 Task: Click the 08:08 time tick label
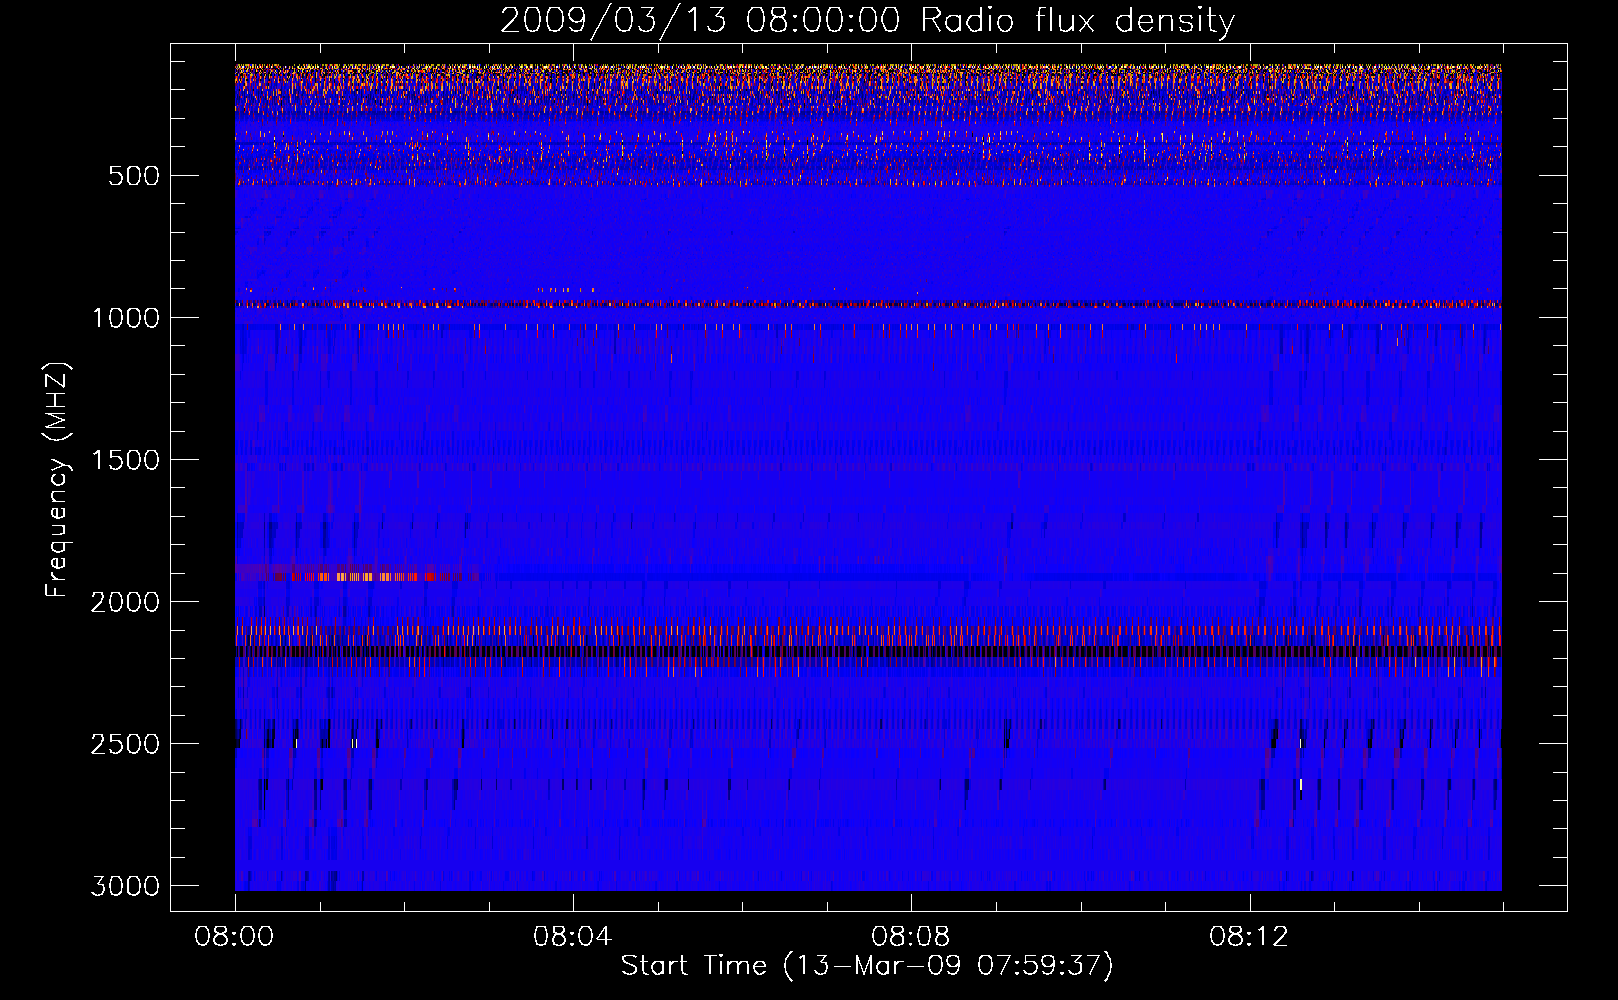[x=910, y=937]
